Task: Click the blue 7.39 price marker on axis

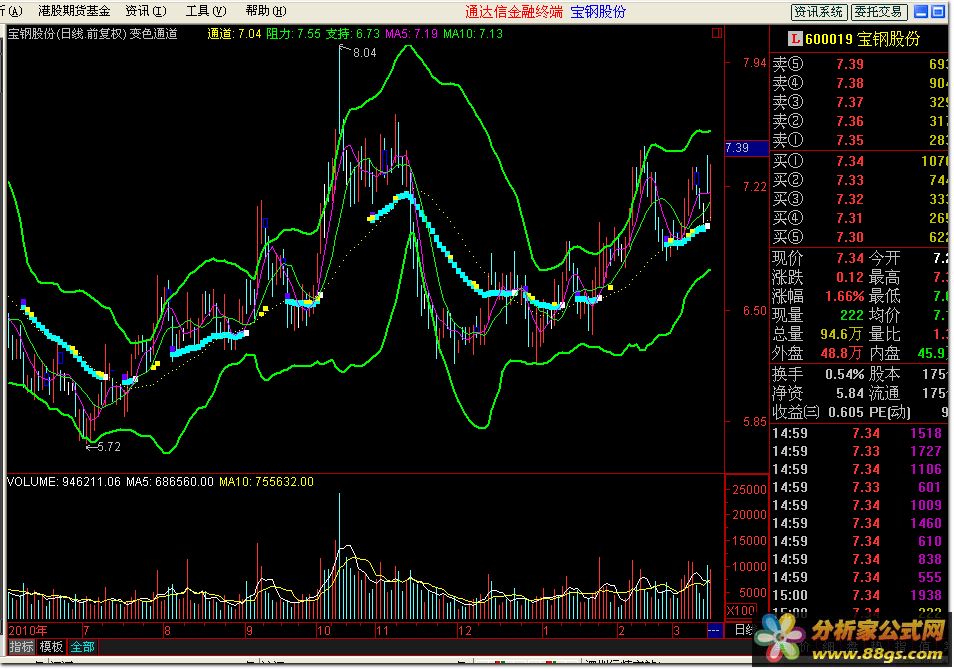Action: (747, 148)
